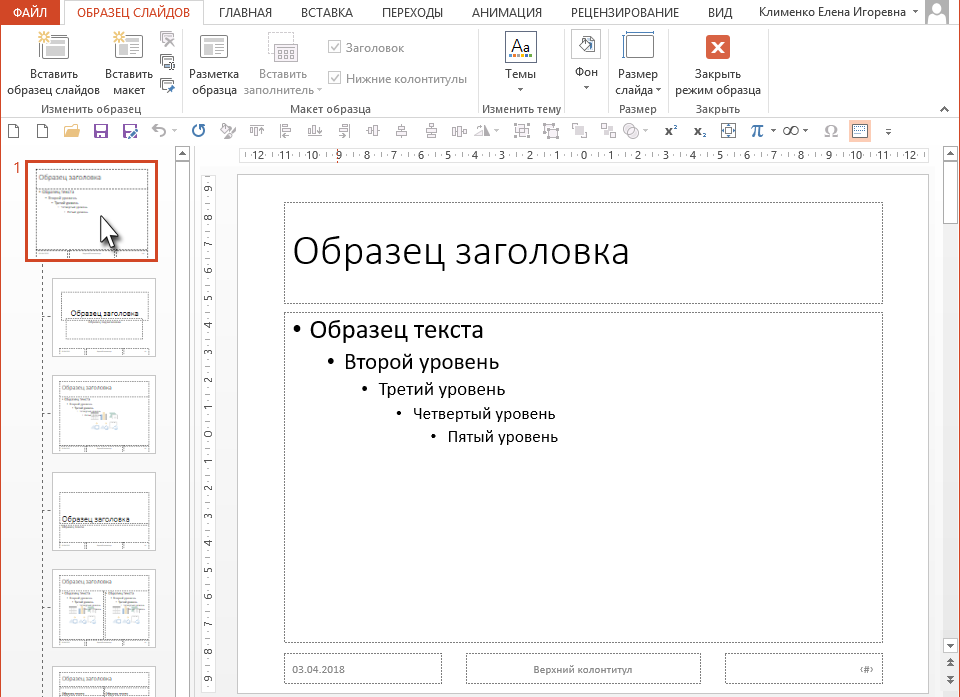The width and height of the screenshot is (960, 697).
Task: Click the Preserve master pin icon
Action: click(x=167, y=85)
